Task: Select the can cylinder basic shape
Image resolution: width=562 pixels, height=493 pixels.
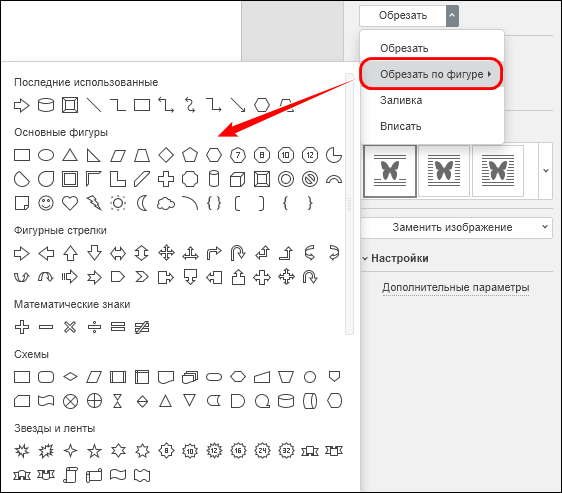Action: (214, 179)
